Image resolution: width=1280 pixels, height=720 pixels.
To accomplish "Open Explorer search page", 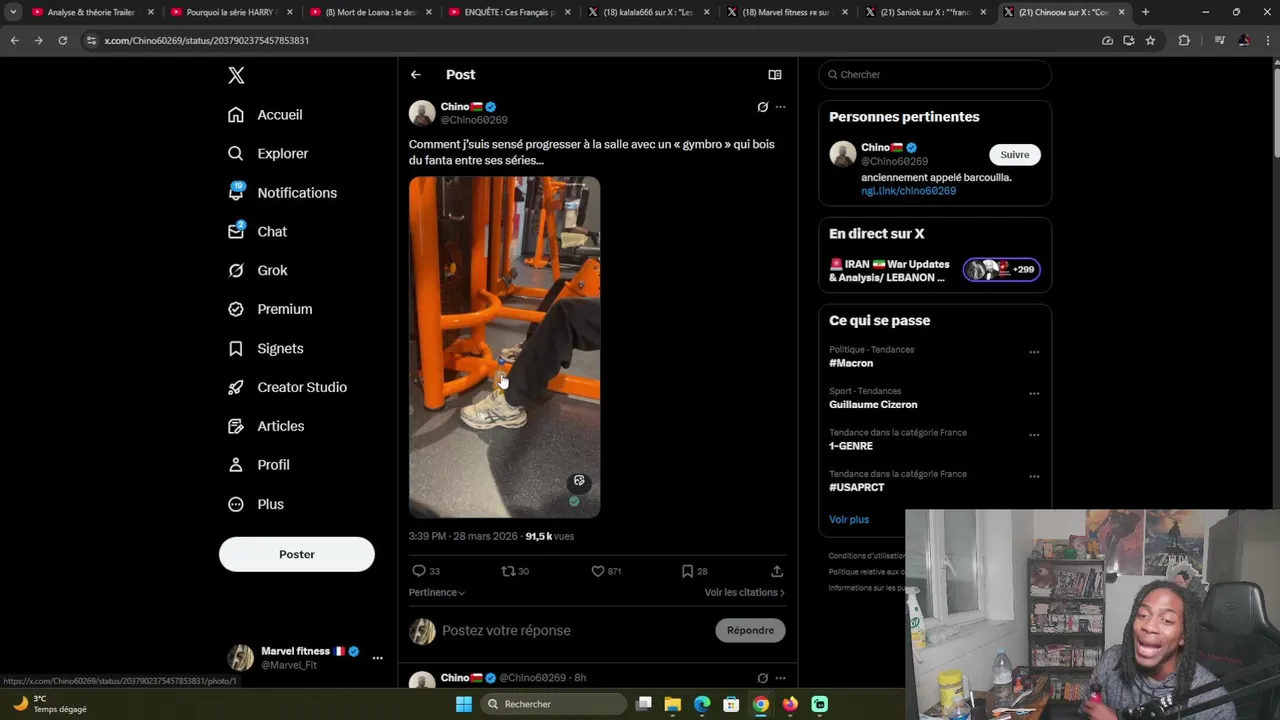I will tap(268, 154).
